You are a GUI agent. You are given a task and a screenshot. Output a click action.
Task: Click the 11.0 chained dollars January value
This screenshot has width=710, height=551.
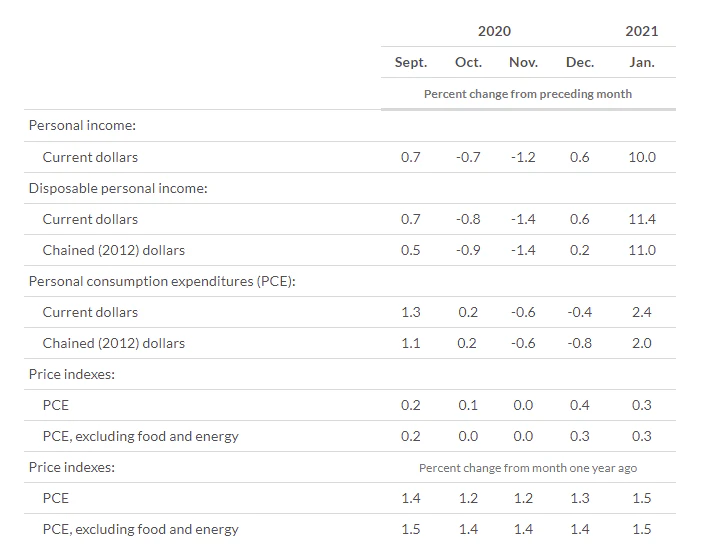pos(641,250)
